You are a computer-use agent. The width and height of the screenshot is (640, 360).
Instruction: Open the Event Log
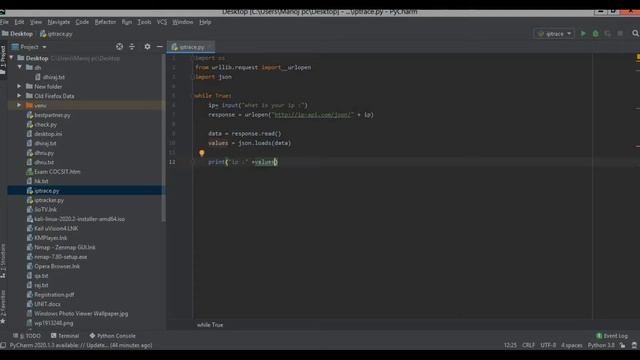pos(612,336)
